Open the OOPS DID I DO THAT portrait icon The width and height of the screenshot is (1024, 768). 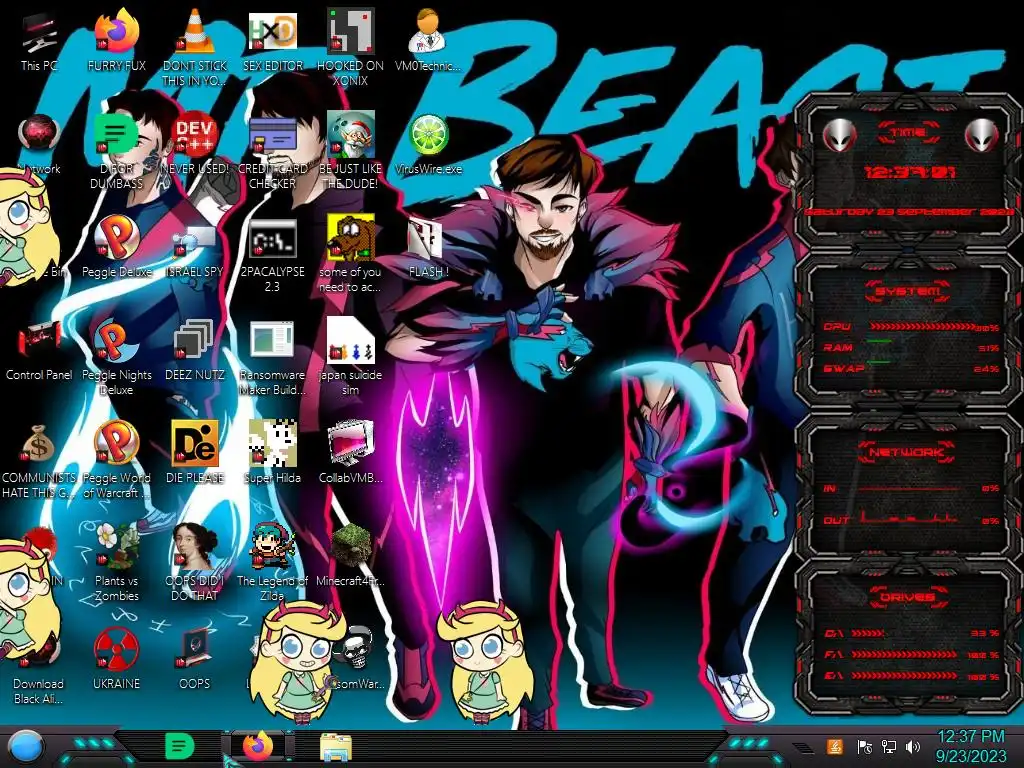tap(195, 546)
